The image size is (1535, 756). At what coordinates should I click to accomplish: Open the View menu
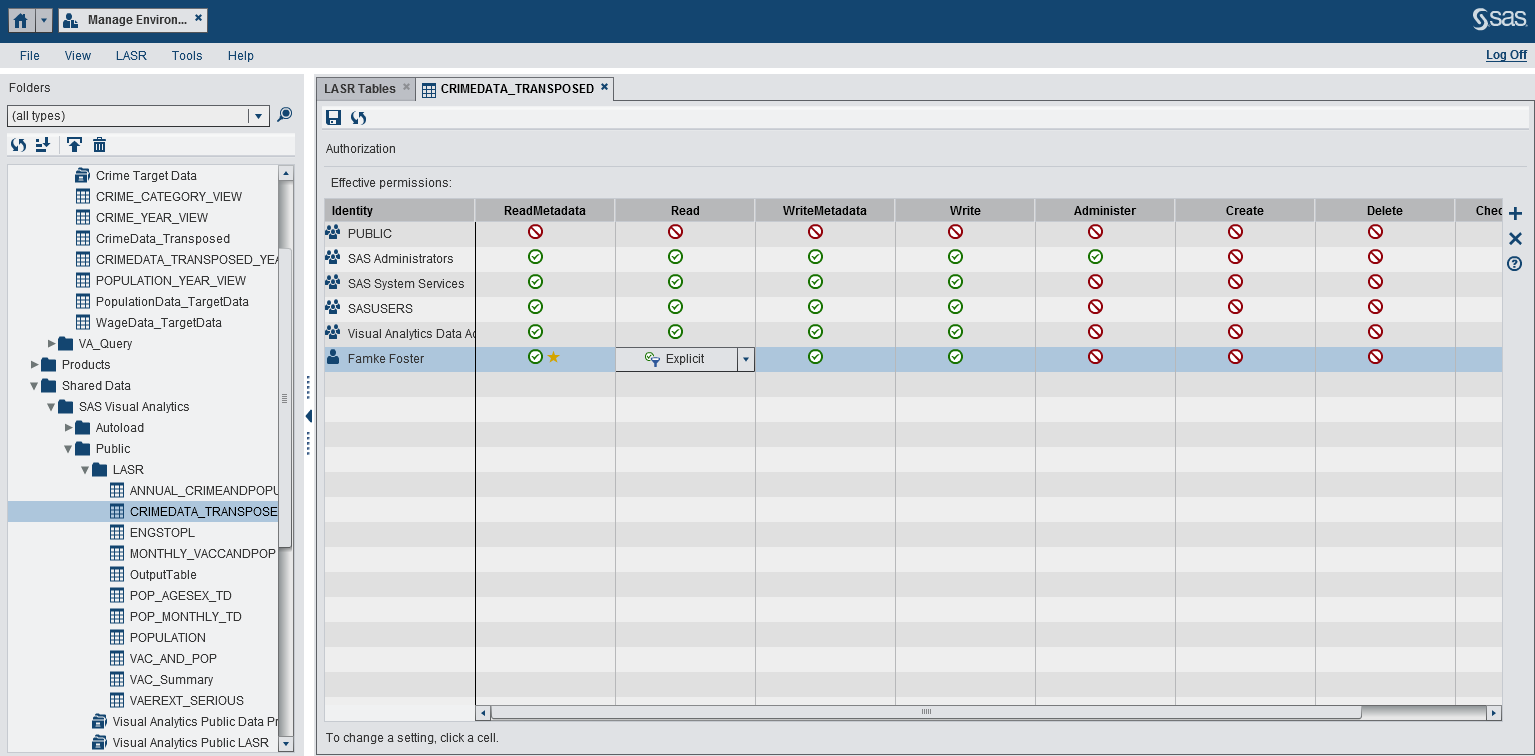point(78,56)
